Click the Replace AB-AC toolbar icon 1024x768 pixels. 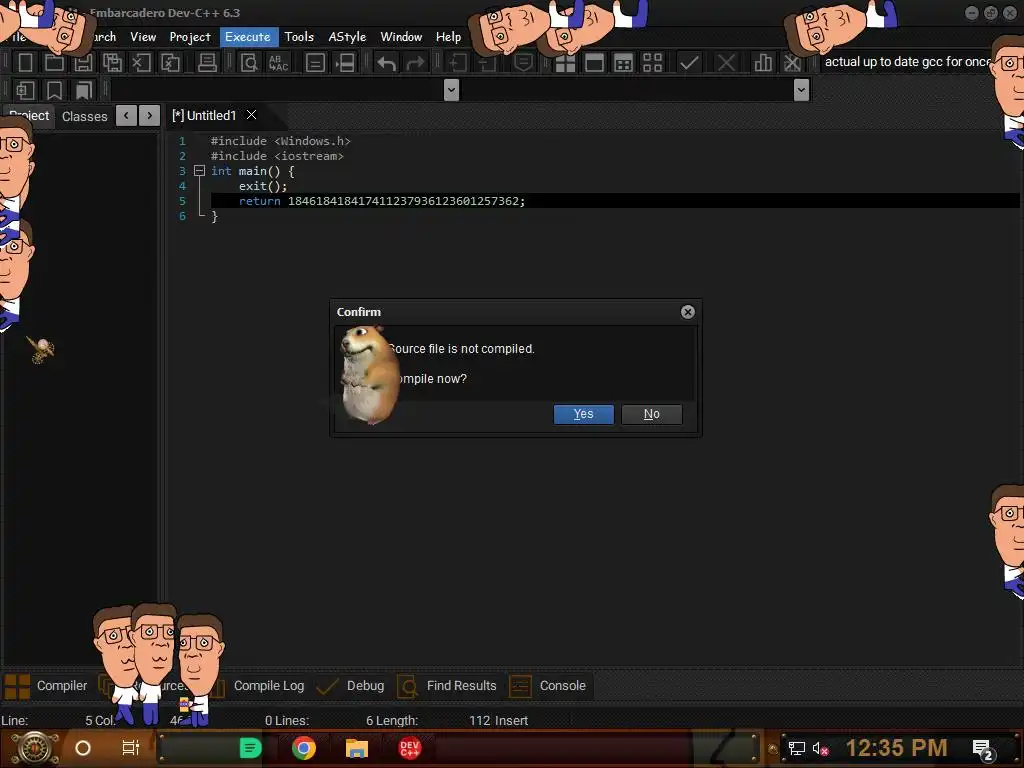(278, 63)
